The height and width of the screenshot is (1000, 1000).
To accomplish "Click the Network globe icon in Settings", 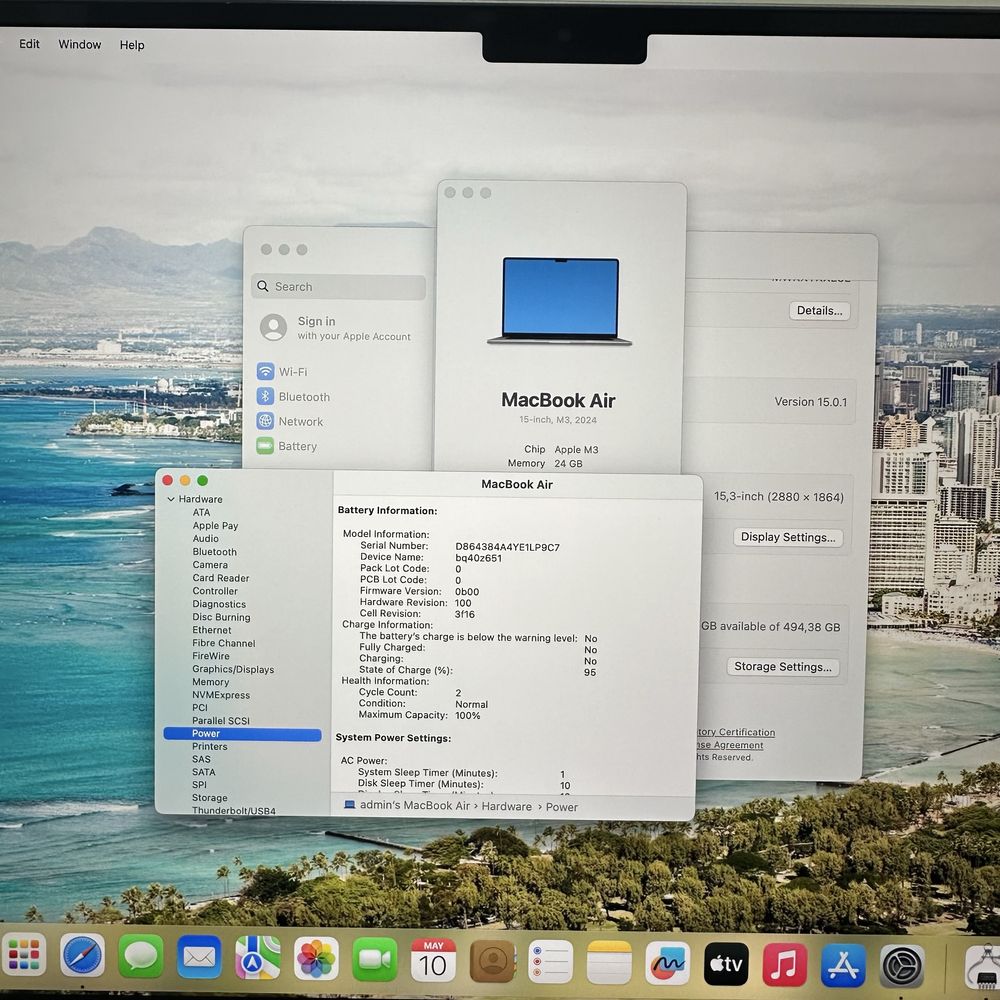I will pyautogui.click(x=265, y=421).
